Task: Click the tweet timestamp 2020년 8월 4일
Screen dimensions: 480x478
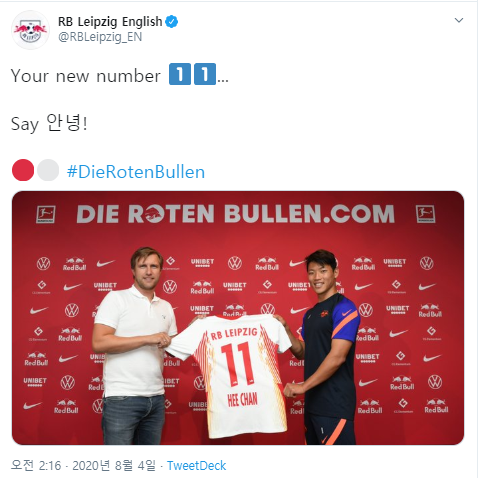Action: pos(114,465)
